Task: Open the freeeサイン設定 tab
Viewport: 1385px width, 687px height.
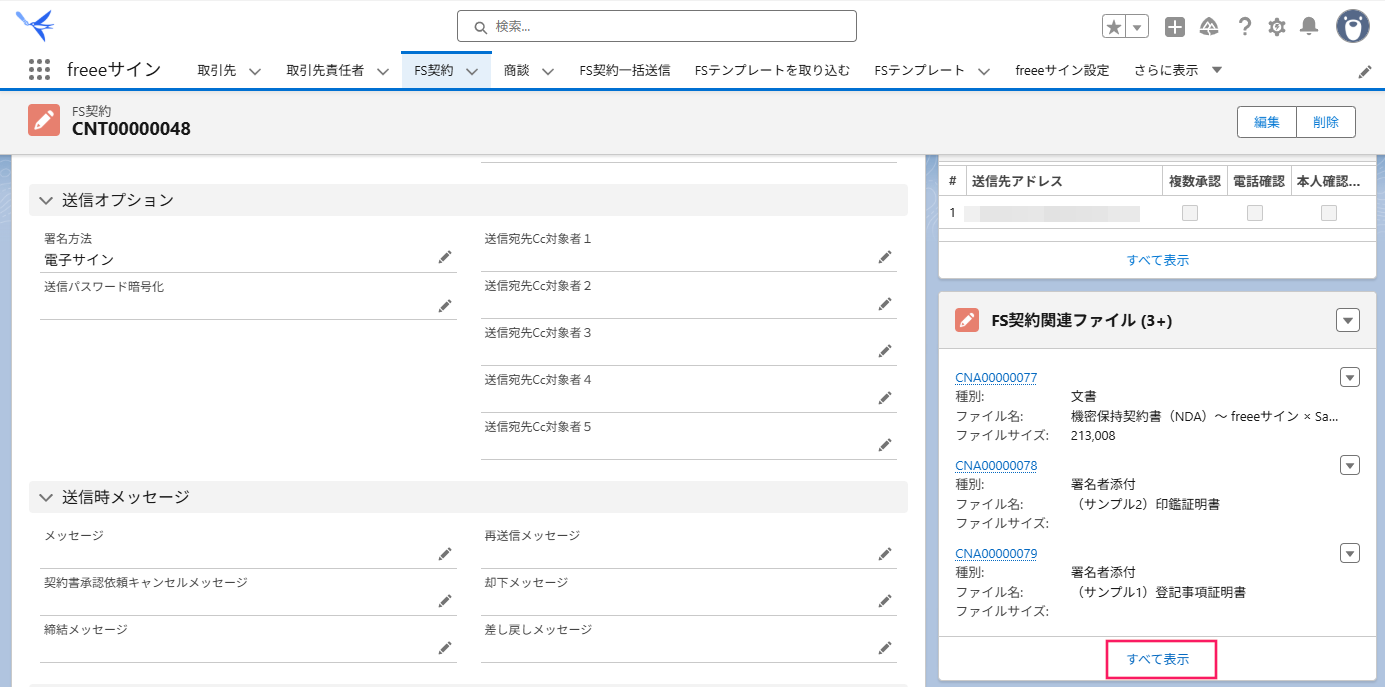Action: coord(1062,70)
